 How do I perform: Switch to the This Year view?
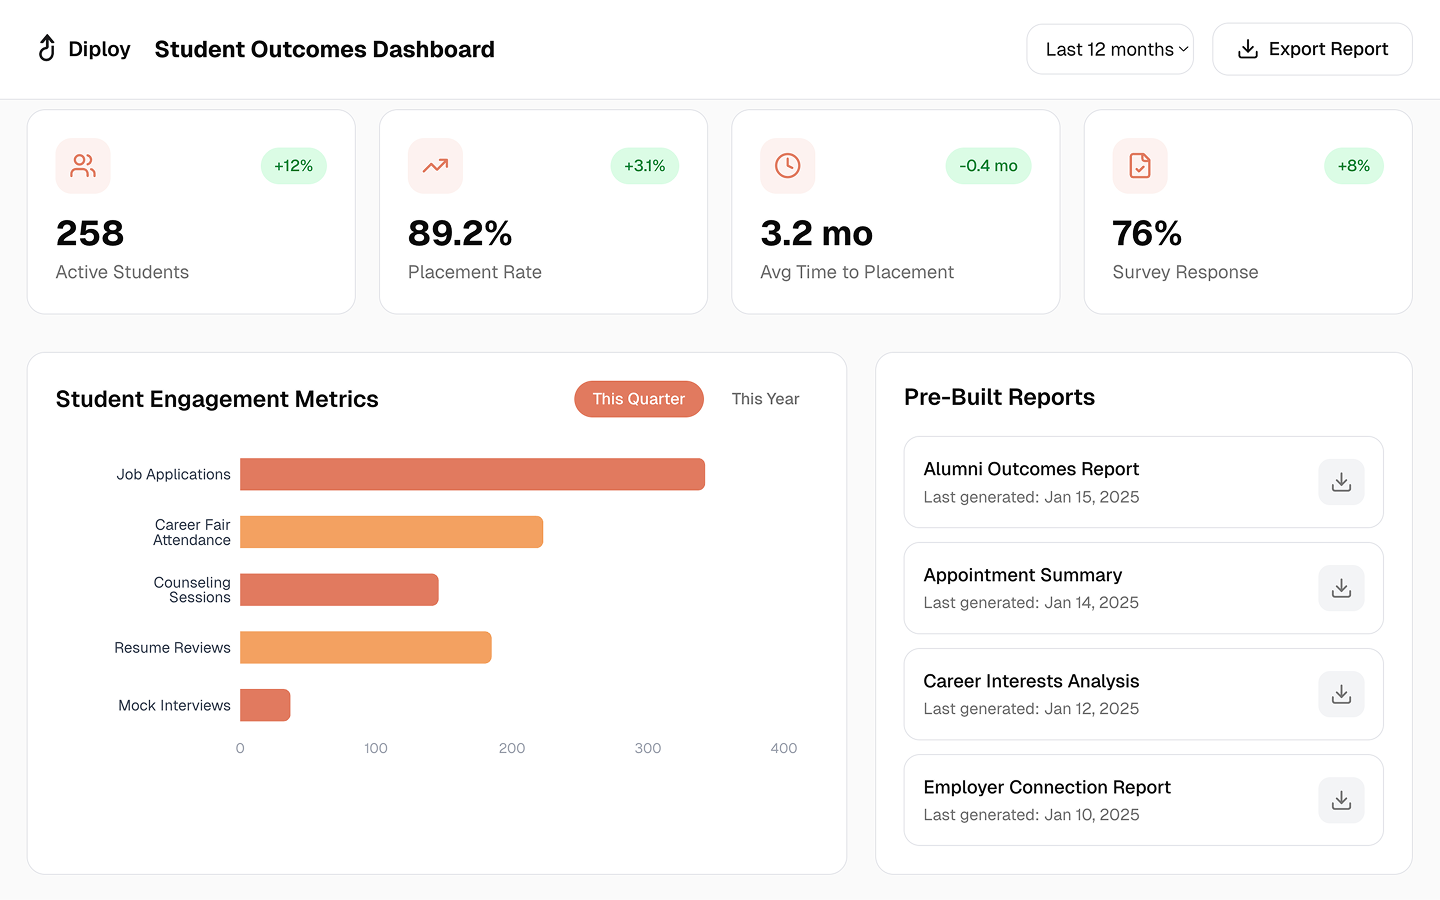765,399
